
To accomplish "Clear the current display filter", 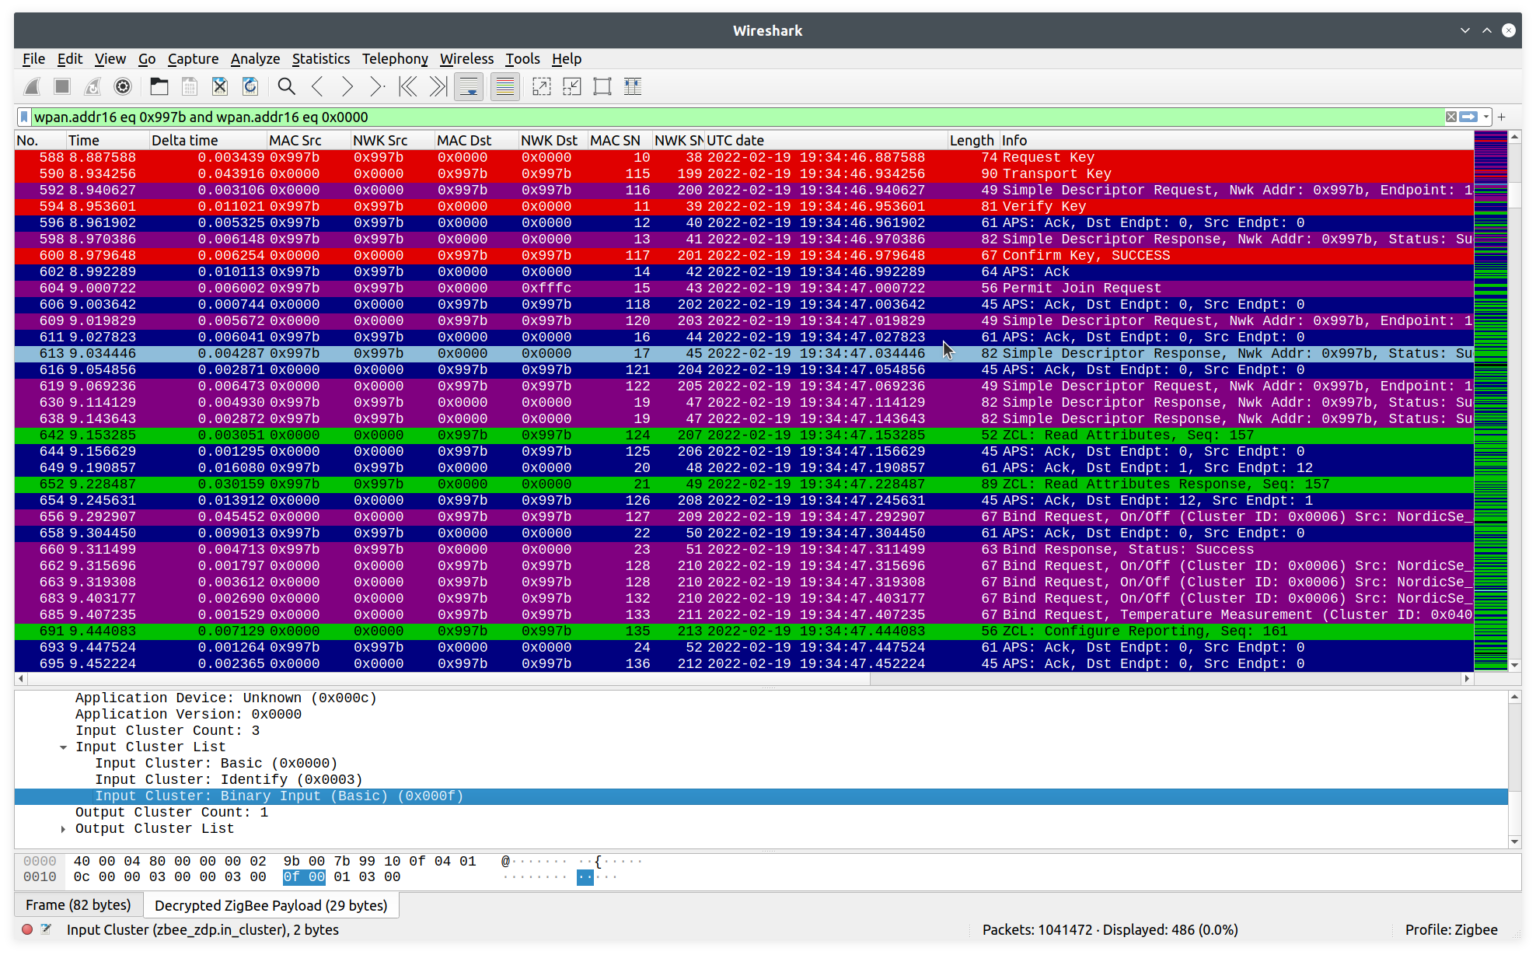I will pos(1451,117).
